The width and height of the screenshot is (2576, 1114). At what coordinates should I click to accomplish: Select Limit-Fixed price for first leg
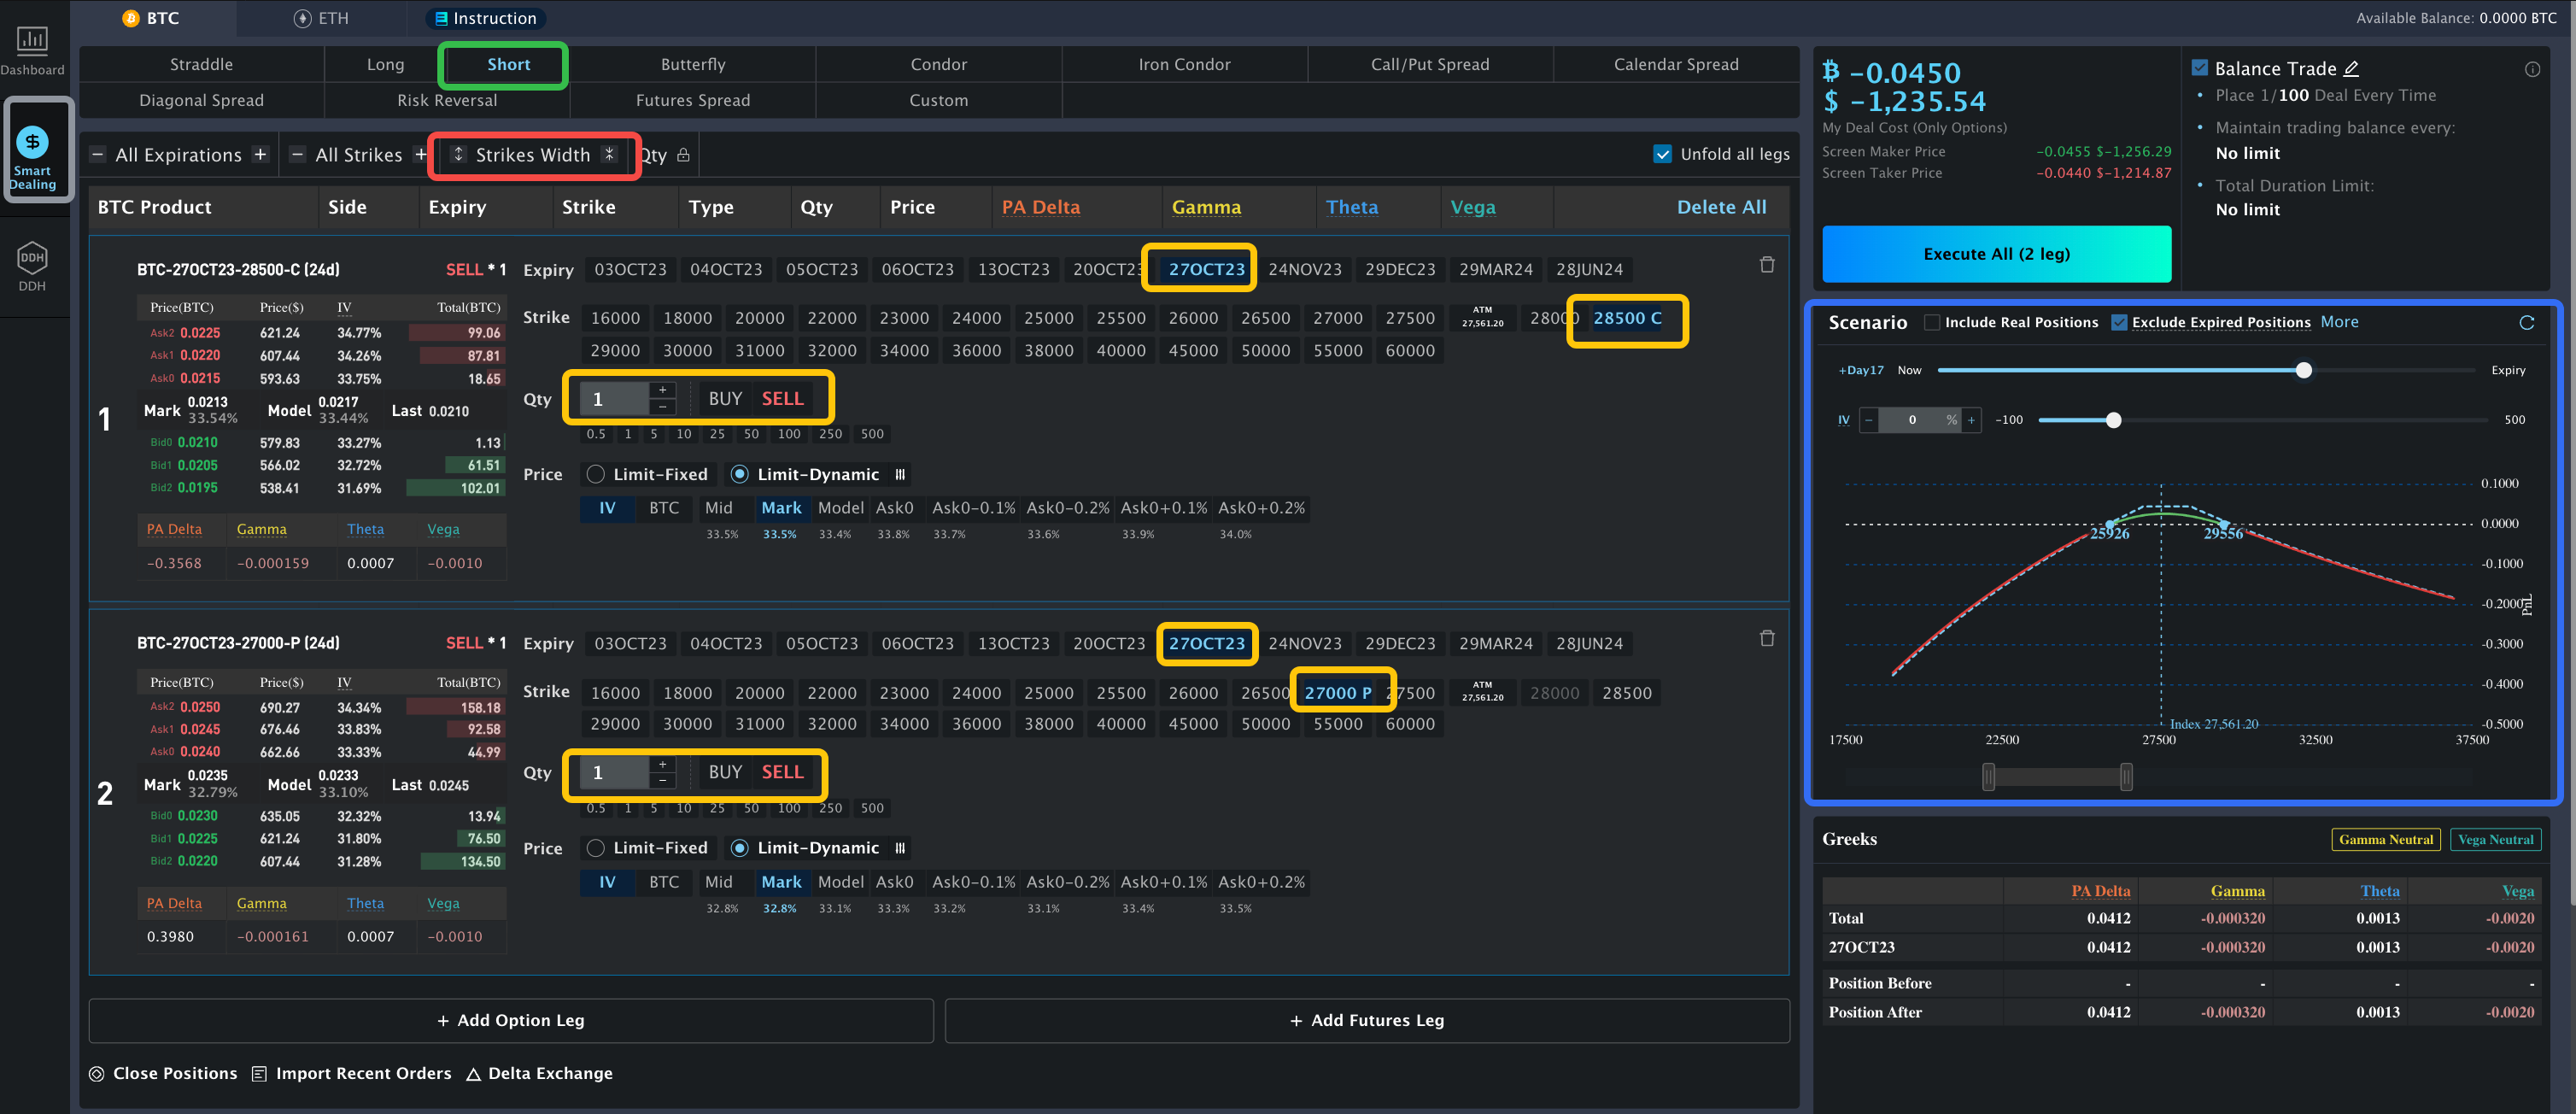click(x=596, y=474)
